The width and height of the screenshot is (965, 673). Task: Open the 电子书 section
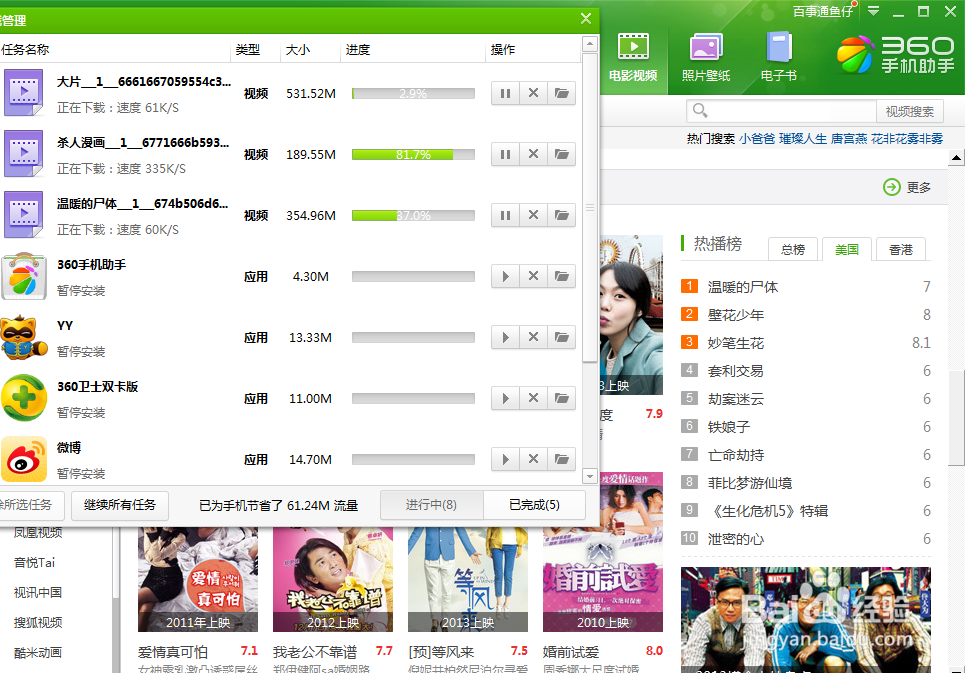coord(779,58)
